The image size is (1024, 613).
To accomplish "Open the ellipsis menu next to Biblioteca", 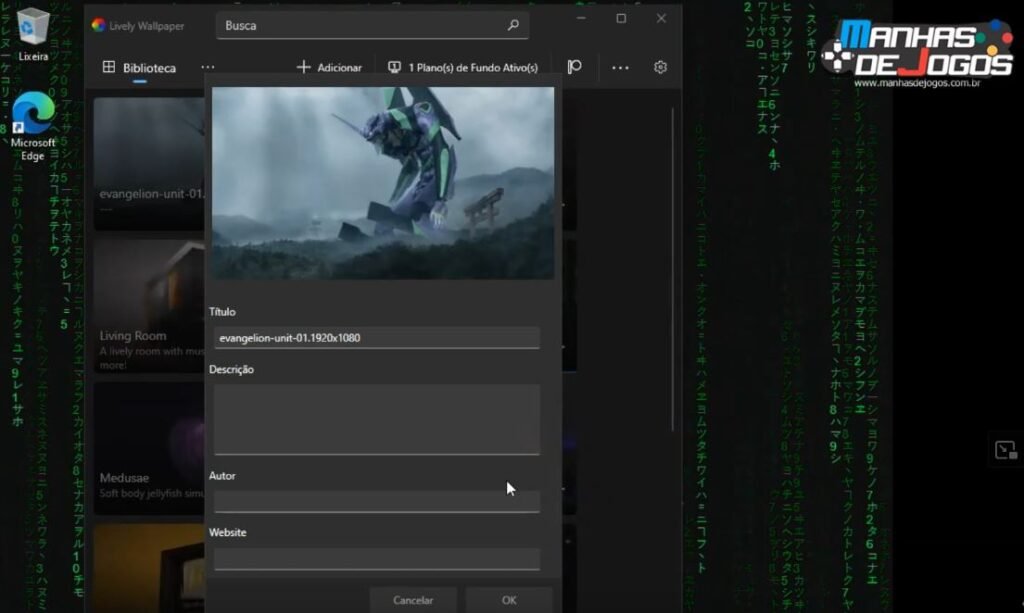I will pos(208,67).
